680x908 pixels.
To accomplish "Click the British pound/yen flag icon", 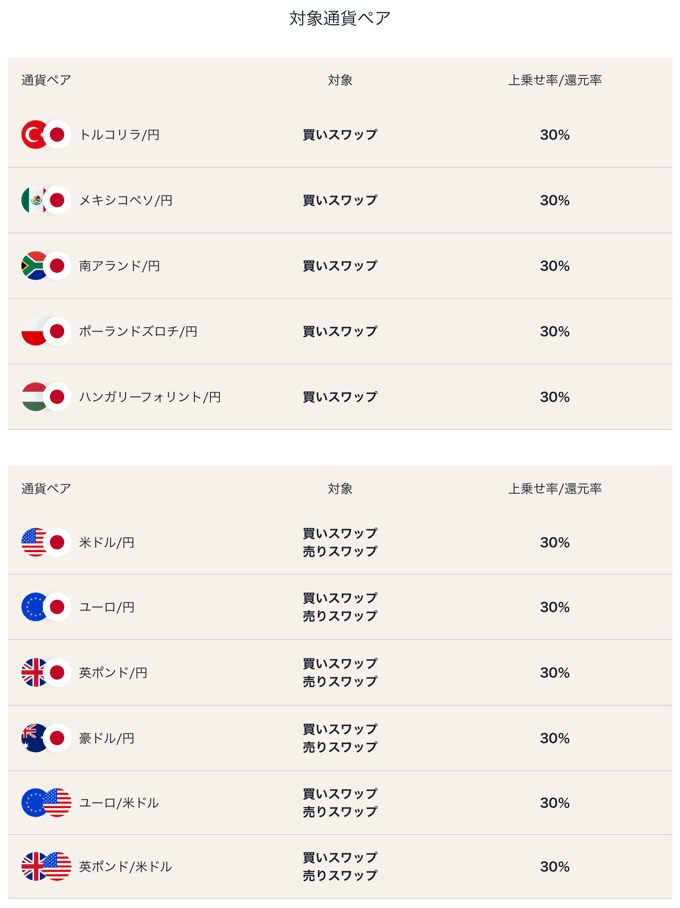I will [x=46, y=673].
